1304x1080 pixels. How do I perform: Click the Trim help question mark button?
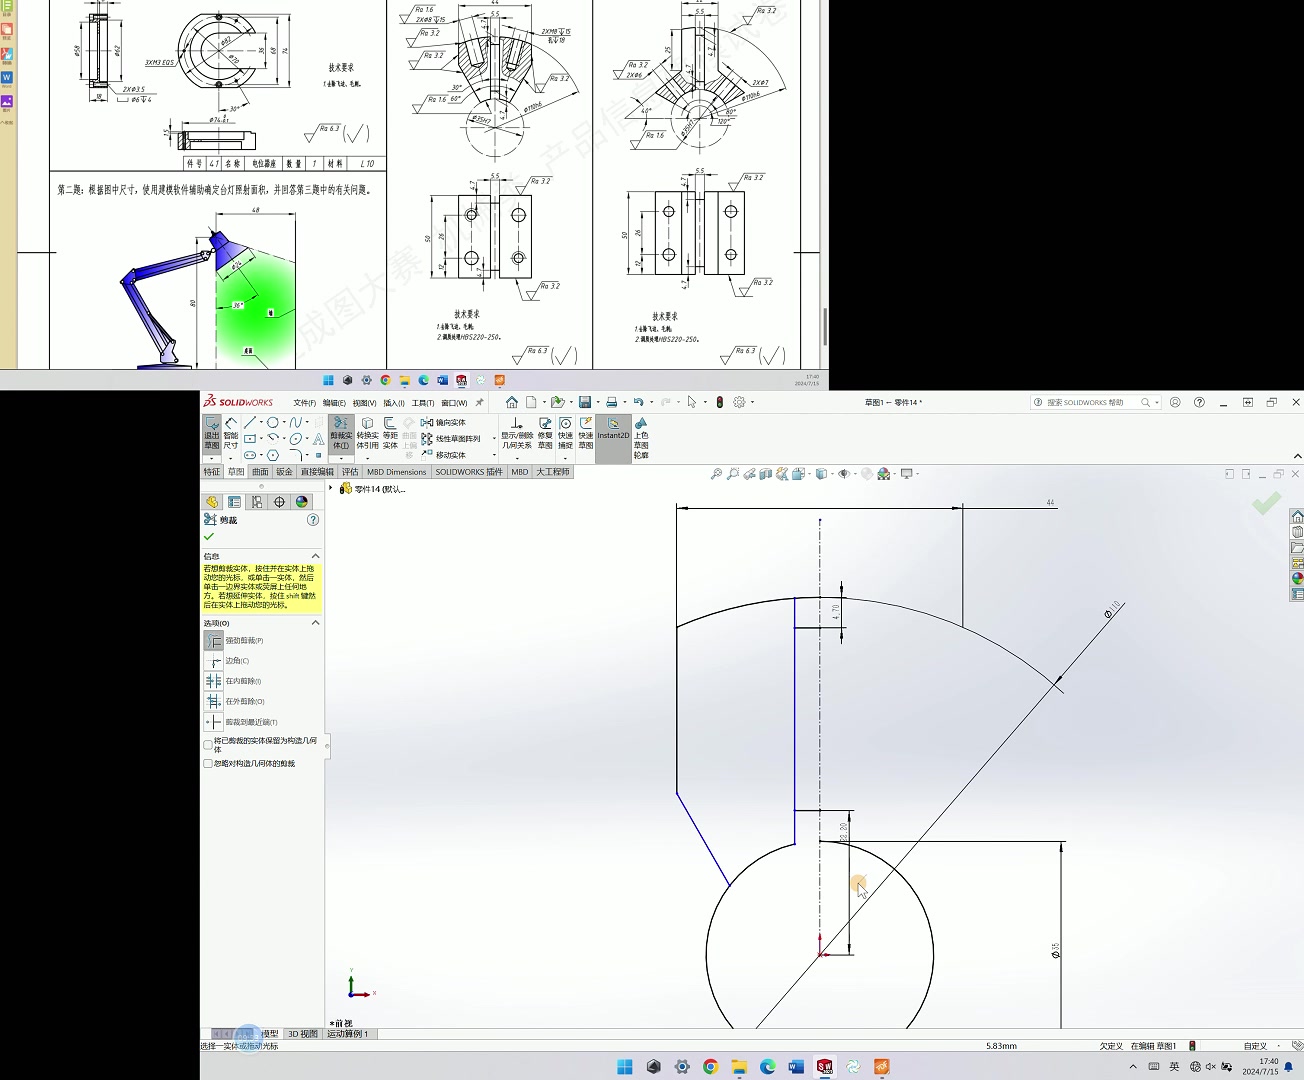click(313, 520)
